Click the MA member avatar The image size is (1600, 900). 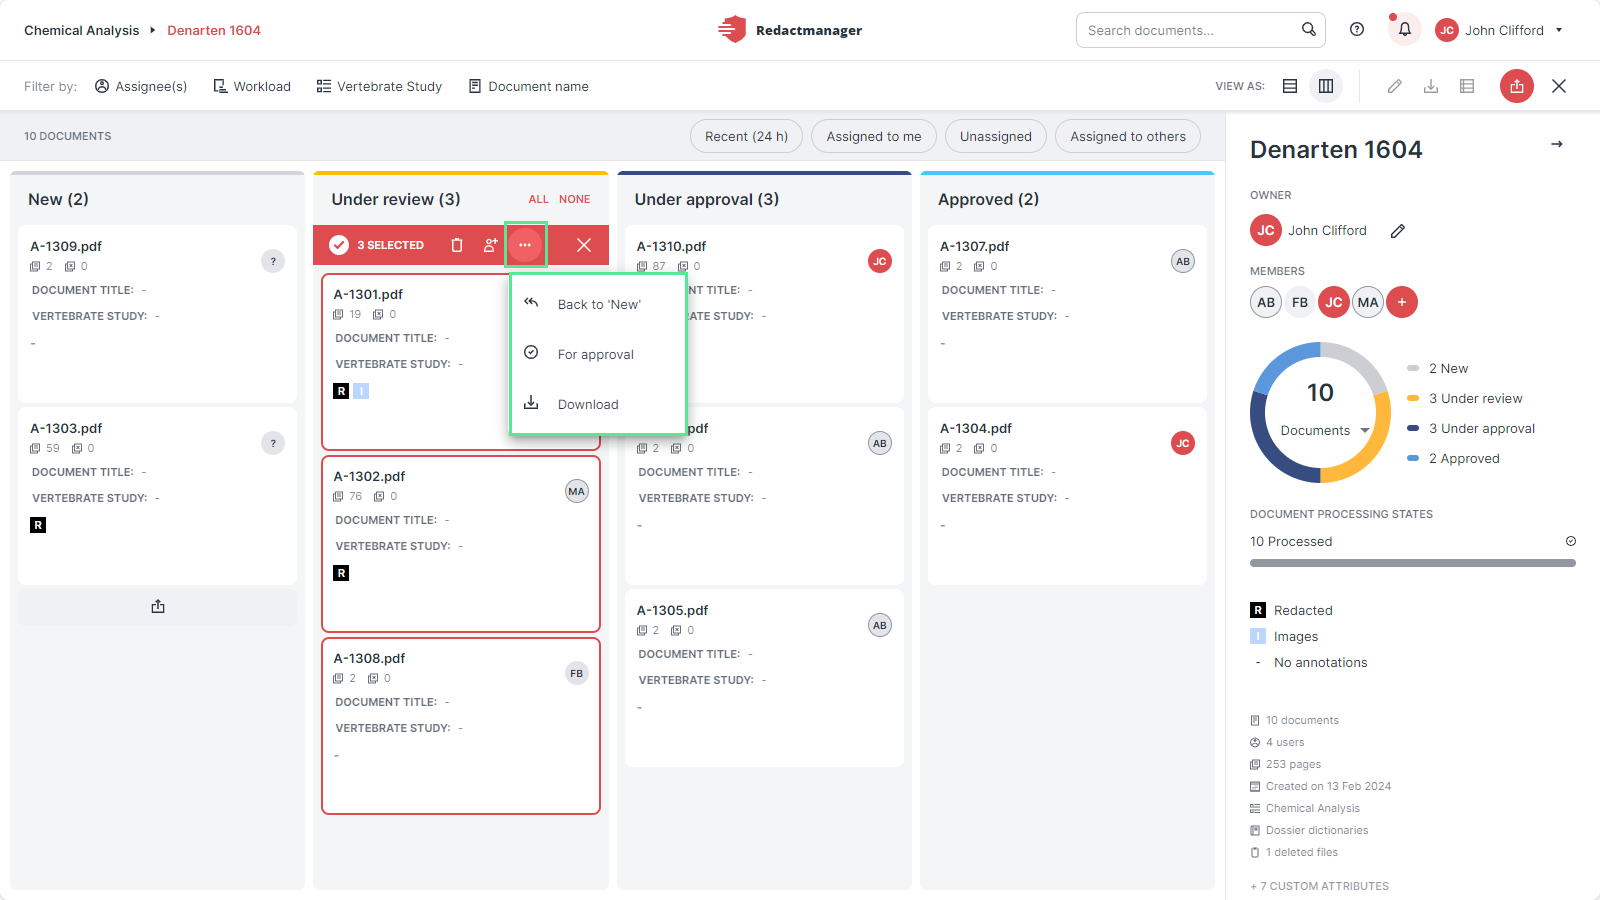[1368, 302]
